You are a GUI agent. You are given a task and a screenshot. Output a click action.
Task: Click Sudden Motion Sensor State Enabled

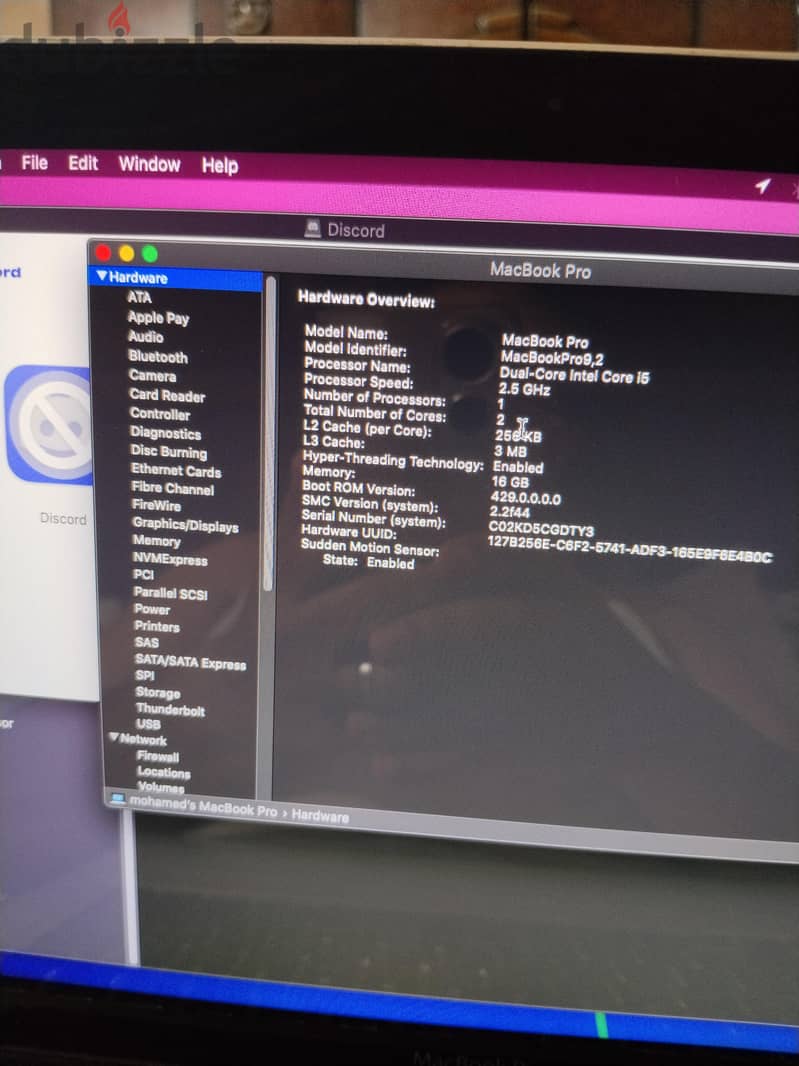coord(369,562)
